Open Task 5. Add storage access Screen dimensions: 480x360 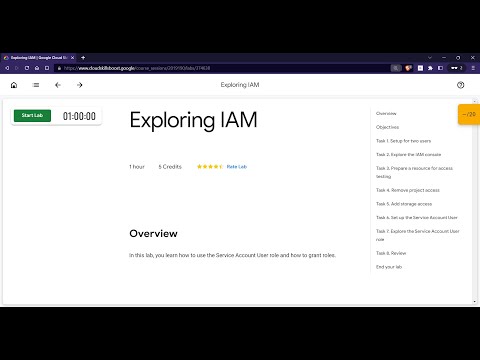coord(404,204)
